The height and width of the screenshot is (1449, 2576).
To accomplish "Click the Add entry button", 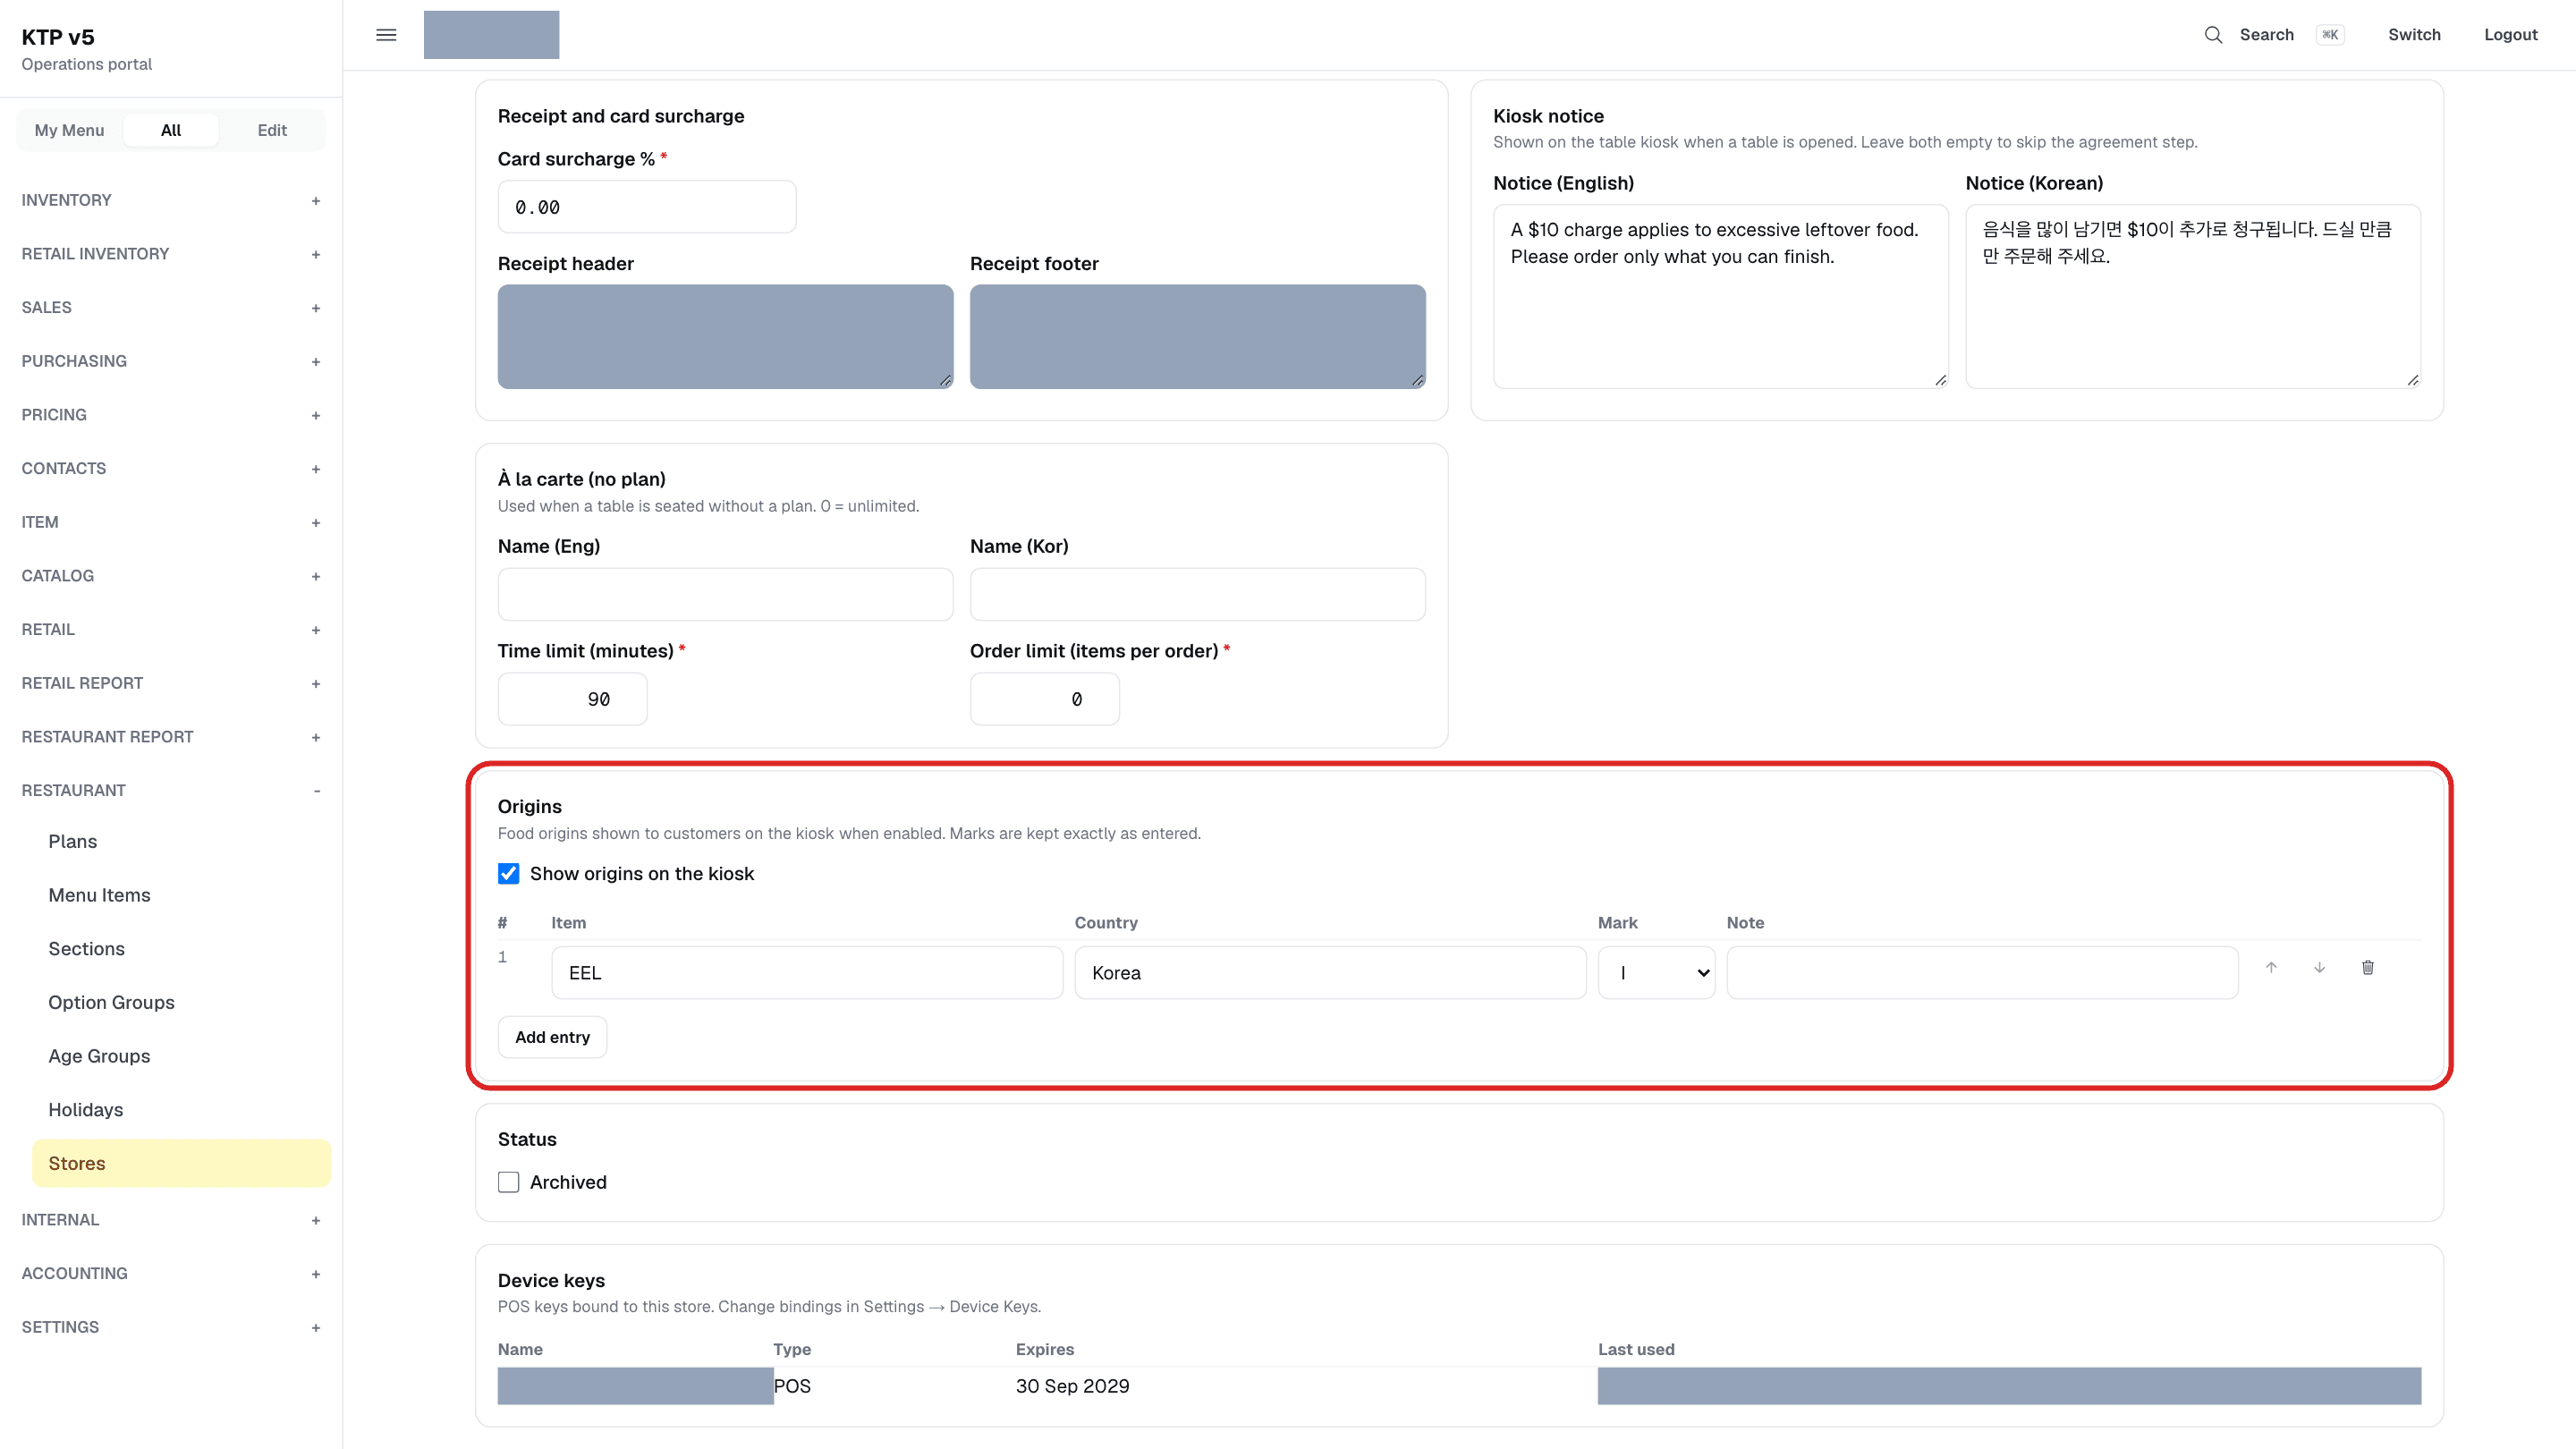I will pyautogui.click(x=552, y=1037).
